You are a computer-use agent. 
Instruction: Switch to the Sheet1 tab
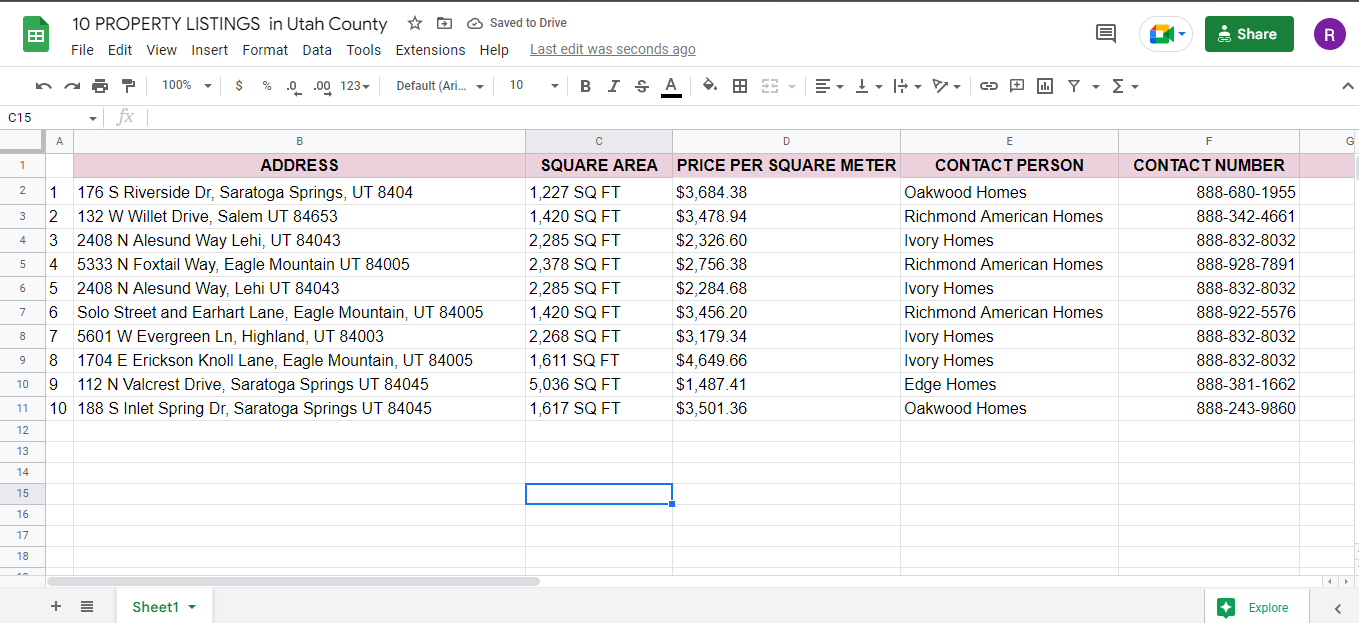coord(156,607)
